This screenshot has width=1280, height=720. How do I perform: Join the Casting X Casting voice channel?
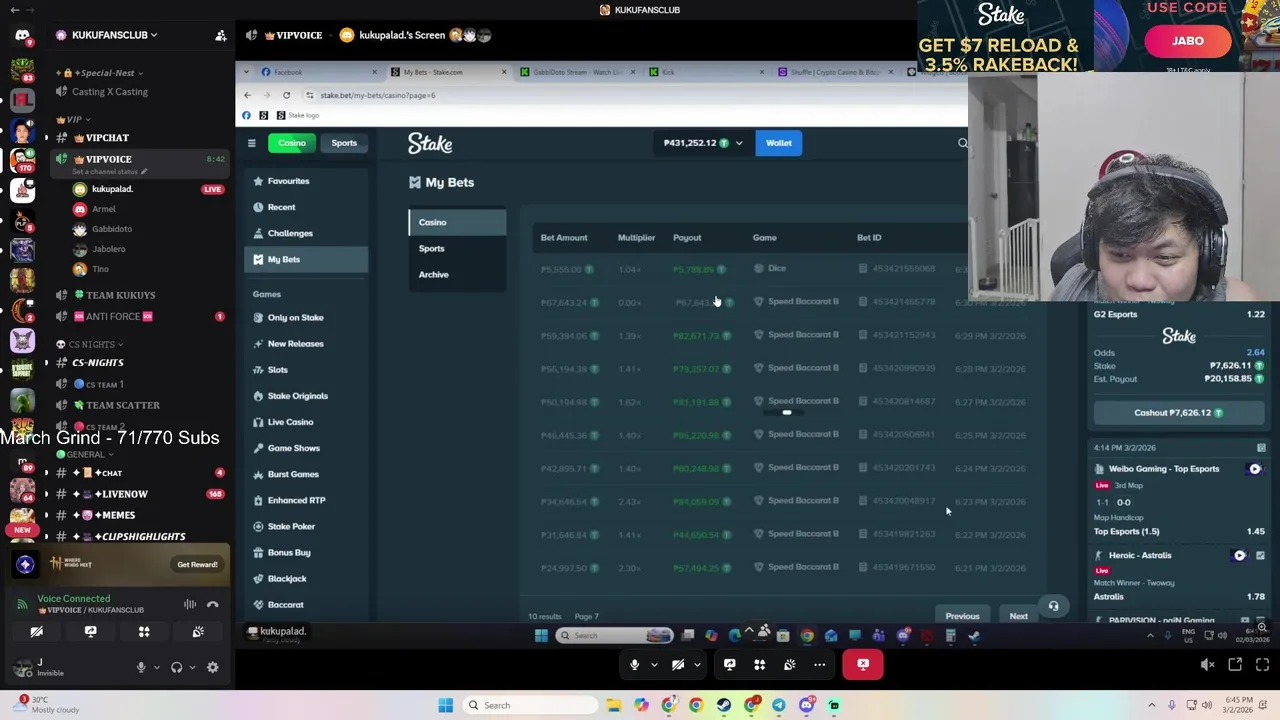(109, 92)
